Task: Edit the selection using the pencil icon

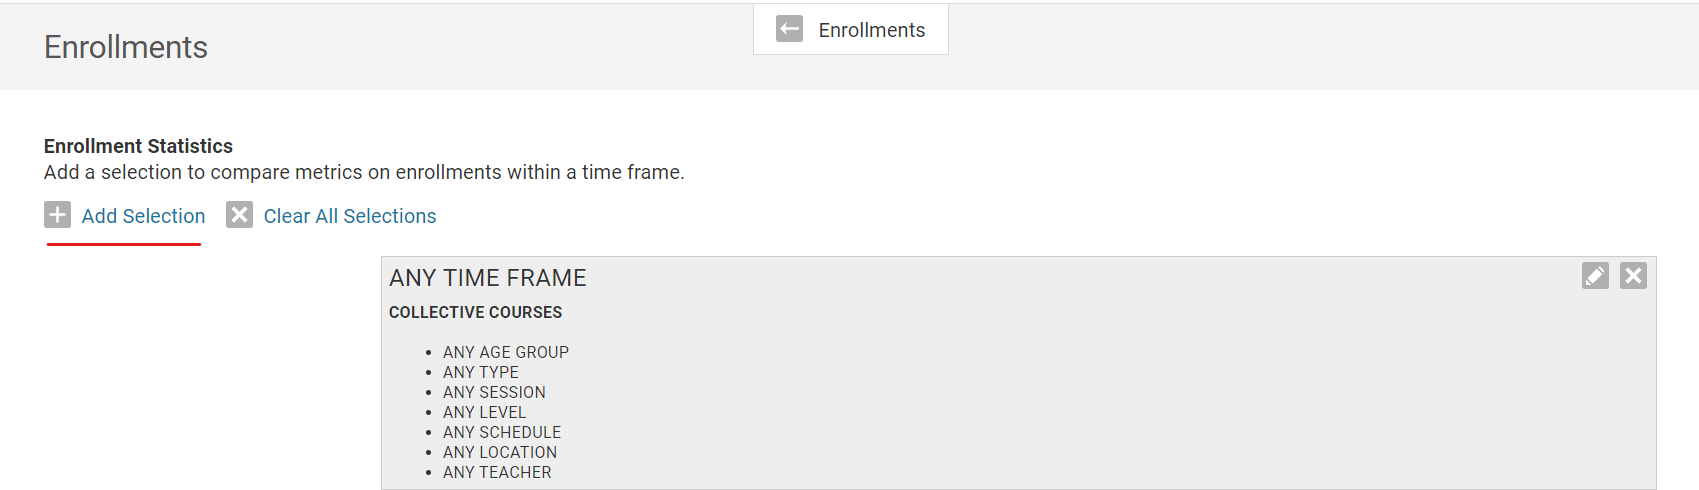Action: tap(1595, 275)
